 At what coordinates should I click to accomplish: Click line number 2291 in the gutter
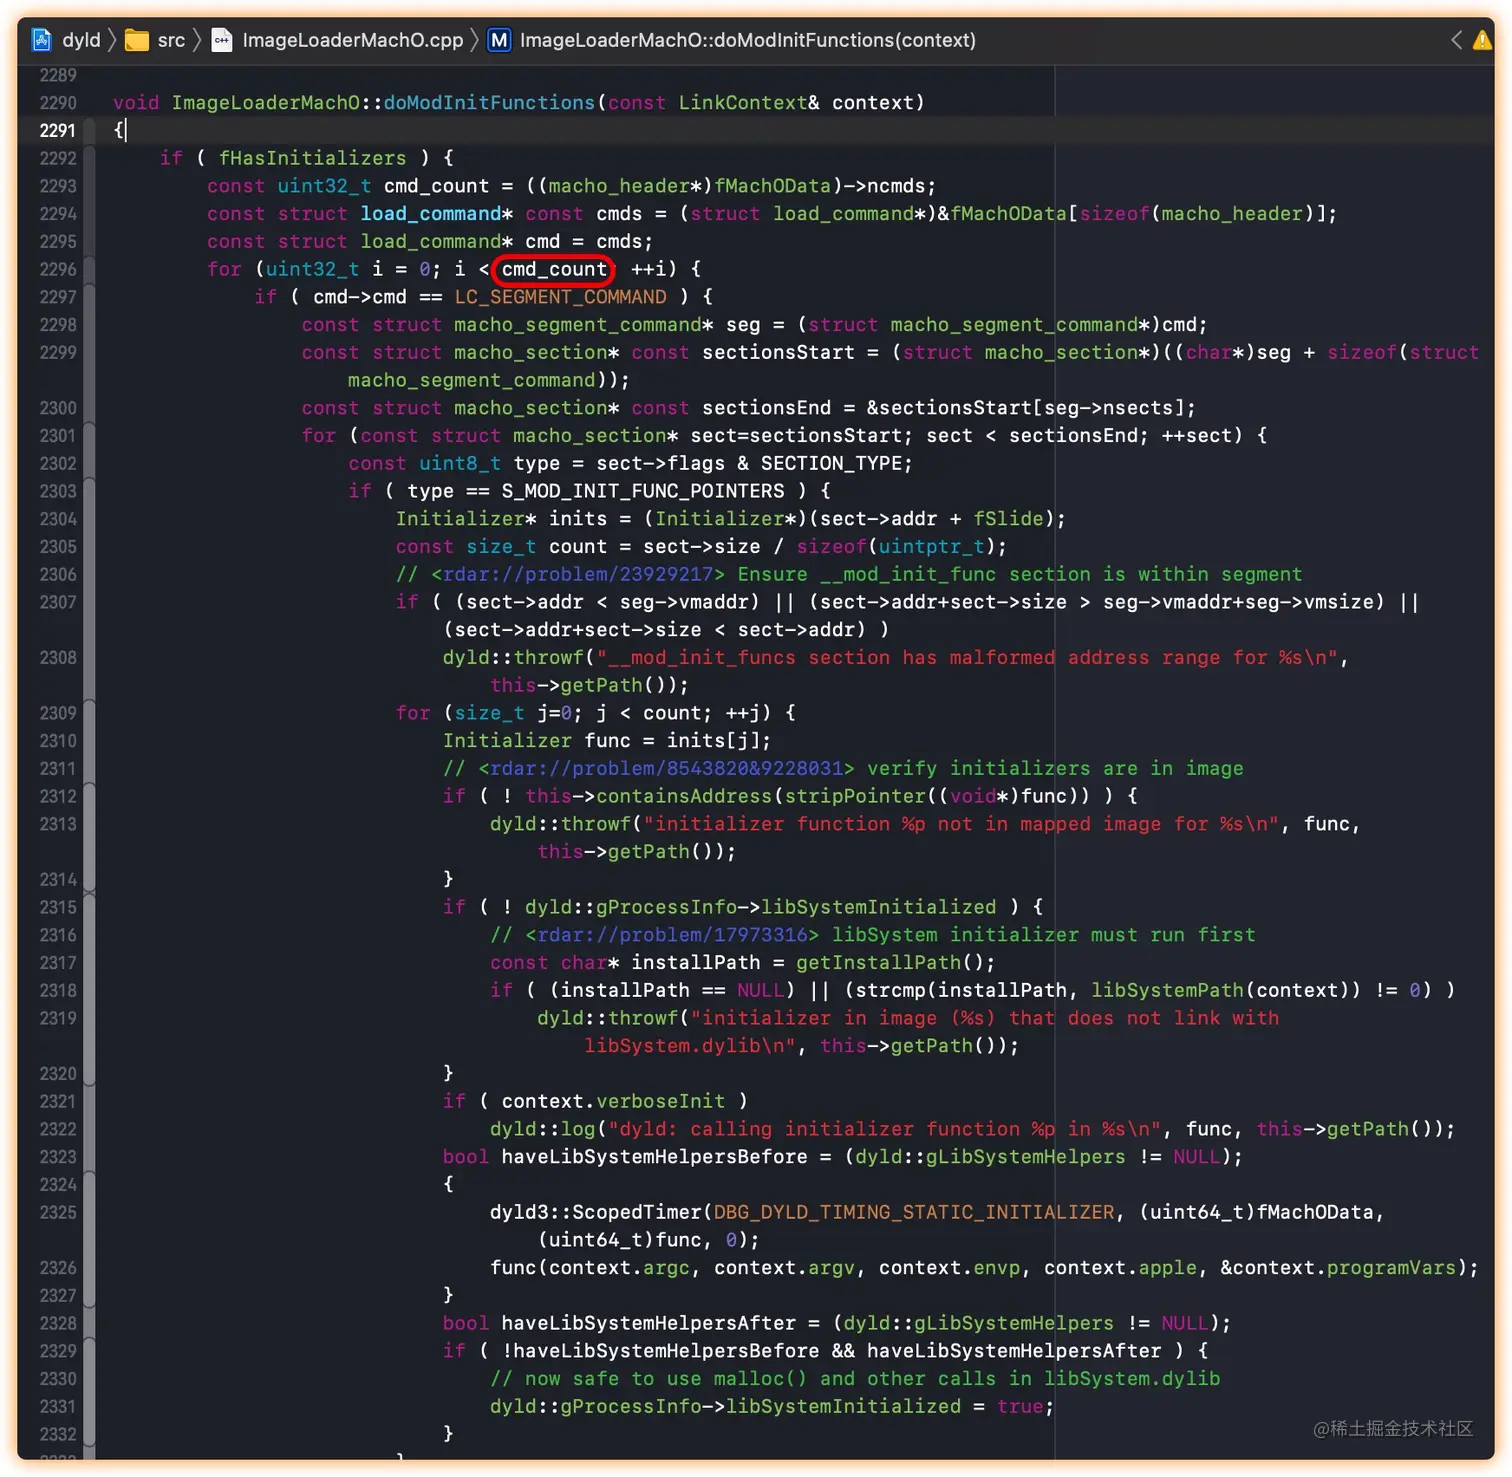tap(58, 130)
